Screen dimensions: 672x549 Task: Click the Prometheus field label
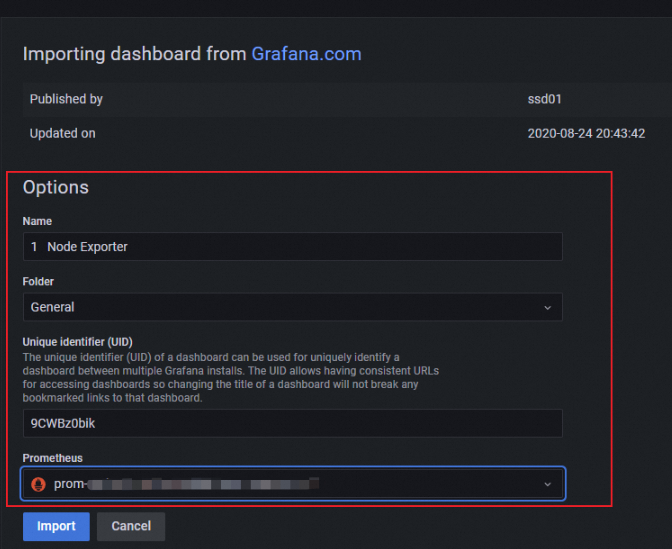coord(52,458)
